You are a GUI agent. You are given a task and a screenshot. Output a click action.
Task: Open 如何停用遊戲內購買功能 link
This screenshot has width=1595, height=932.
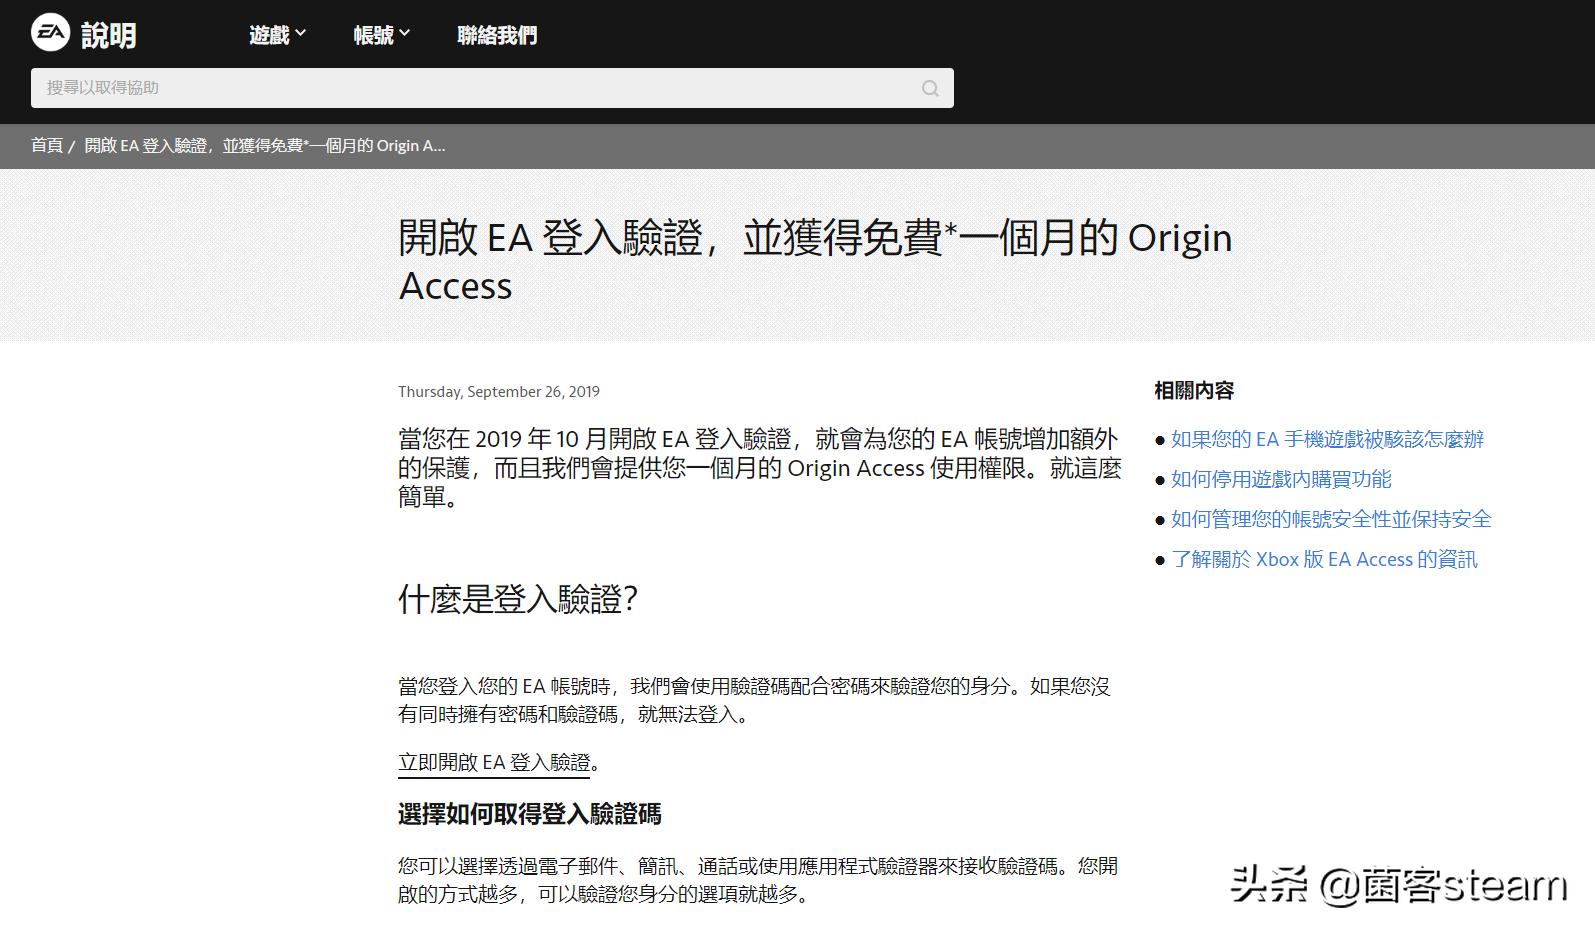(x=1281, y=479)
